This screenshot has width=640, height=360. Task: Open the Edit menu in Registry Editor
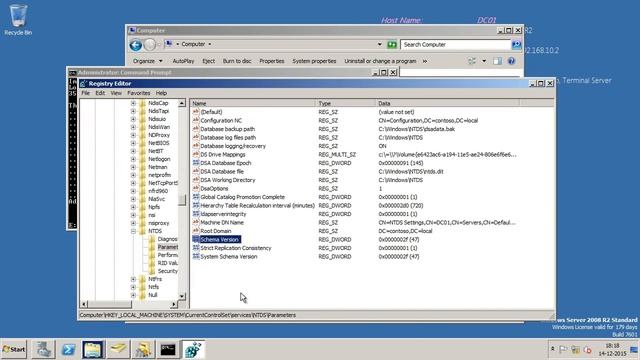[x=100, y=93]
